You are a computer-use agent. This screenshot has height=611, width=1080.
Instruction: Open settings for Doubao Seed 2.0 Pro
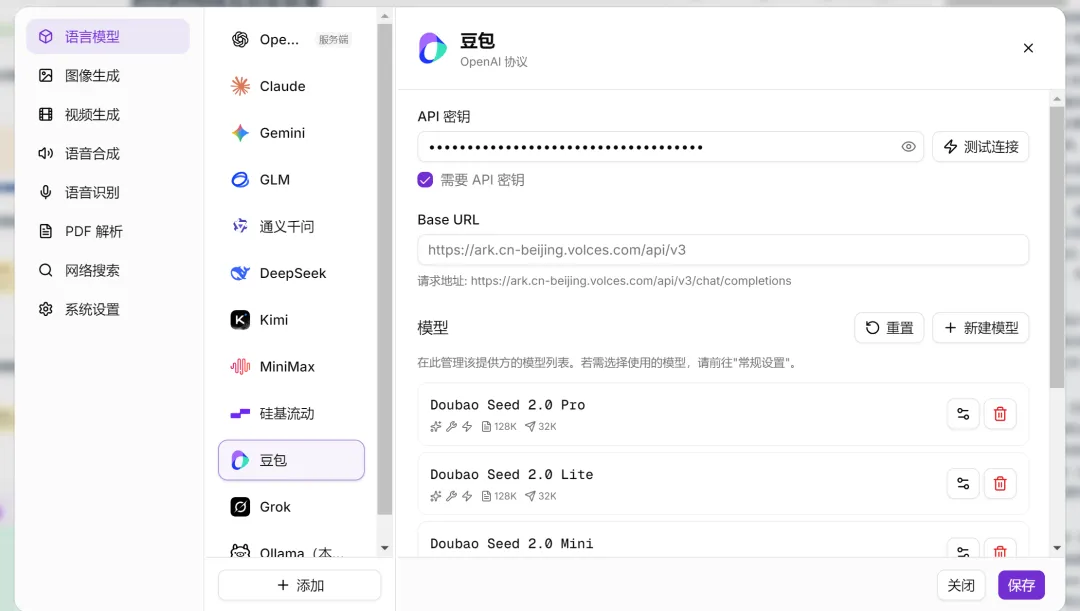pyautogui.click(x=963, y=414)
